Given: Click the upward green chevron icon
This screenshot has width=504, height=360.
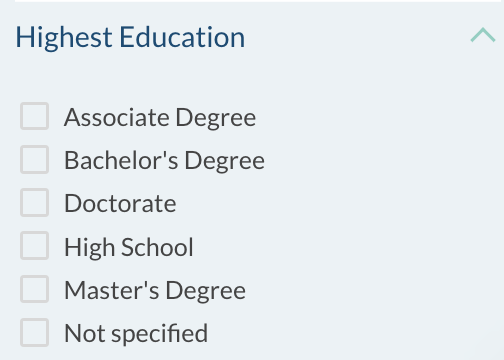Looking at the screenshot, I should click(x=483, y=35).
